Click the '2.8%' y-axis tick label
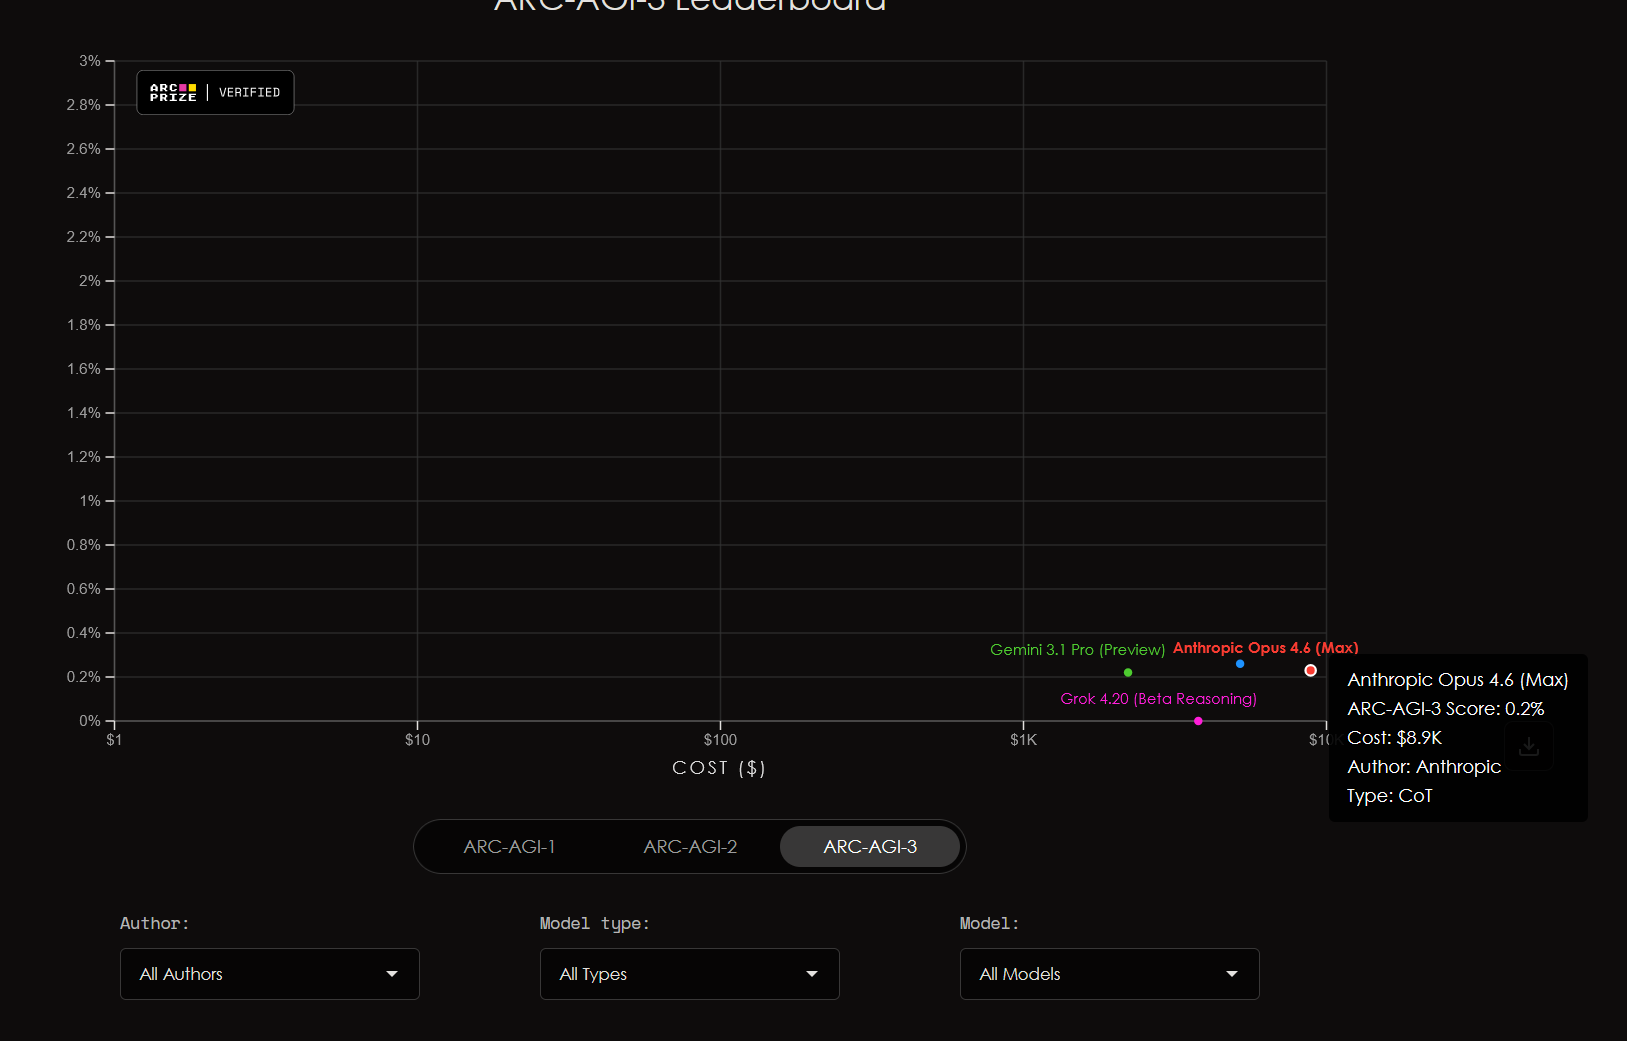This screenshot has height=1041, width=1627. click(x=84, y=105)
